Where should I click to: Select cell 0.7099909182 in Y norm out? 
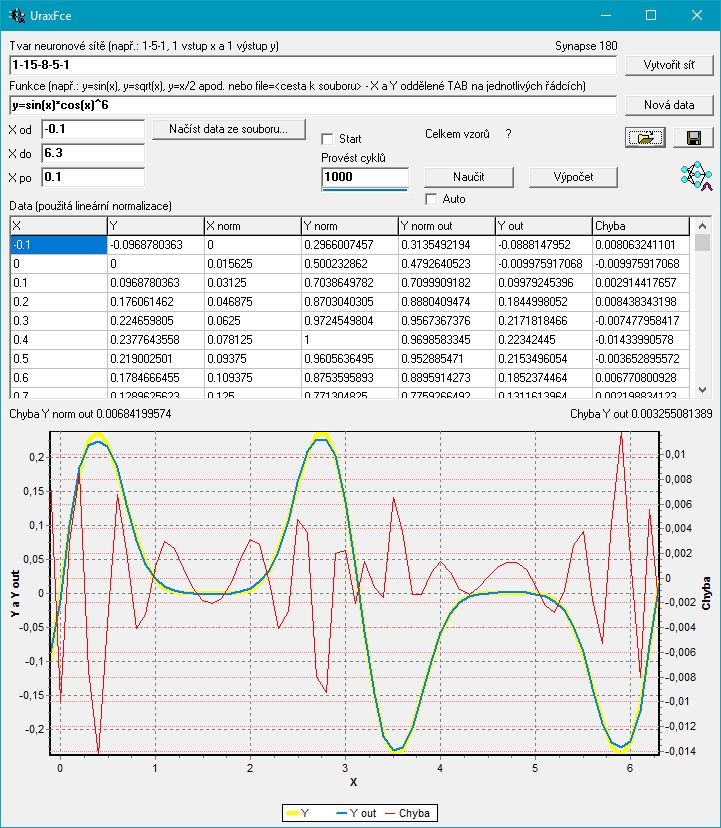coord(447,283)
